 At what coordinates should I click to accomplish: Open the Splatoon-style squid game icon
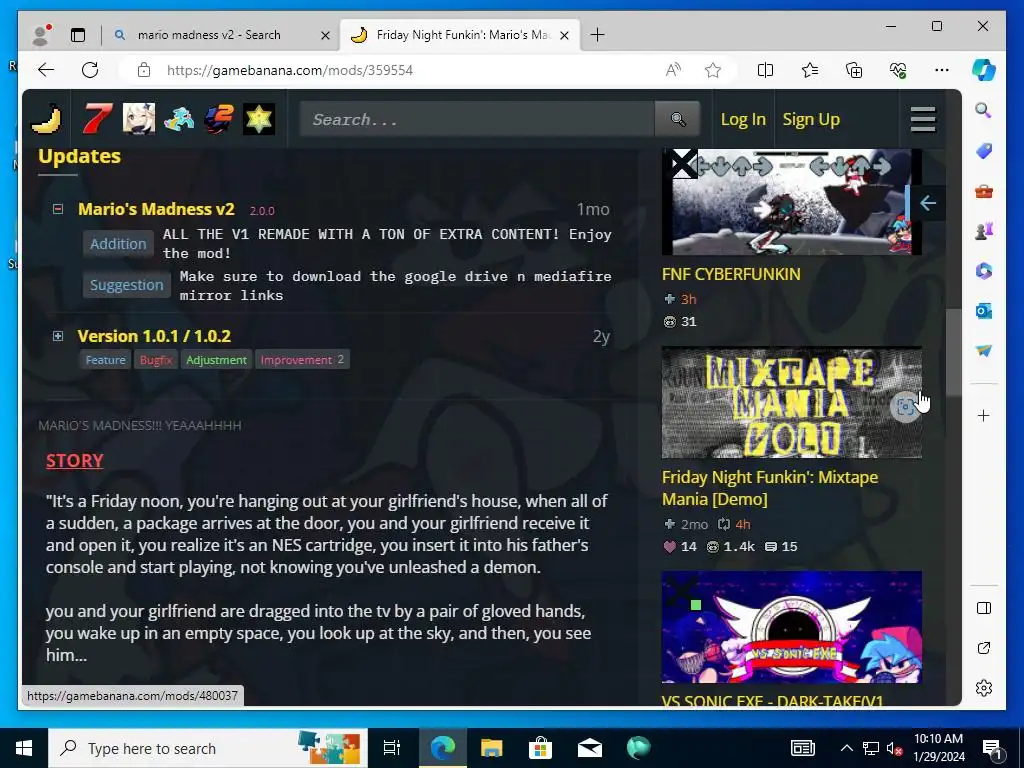click(179, 119)
